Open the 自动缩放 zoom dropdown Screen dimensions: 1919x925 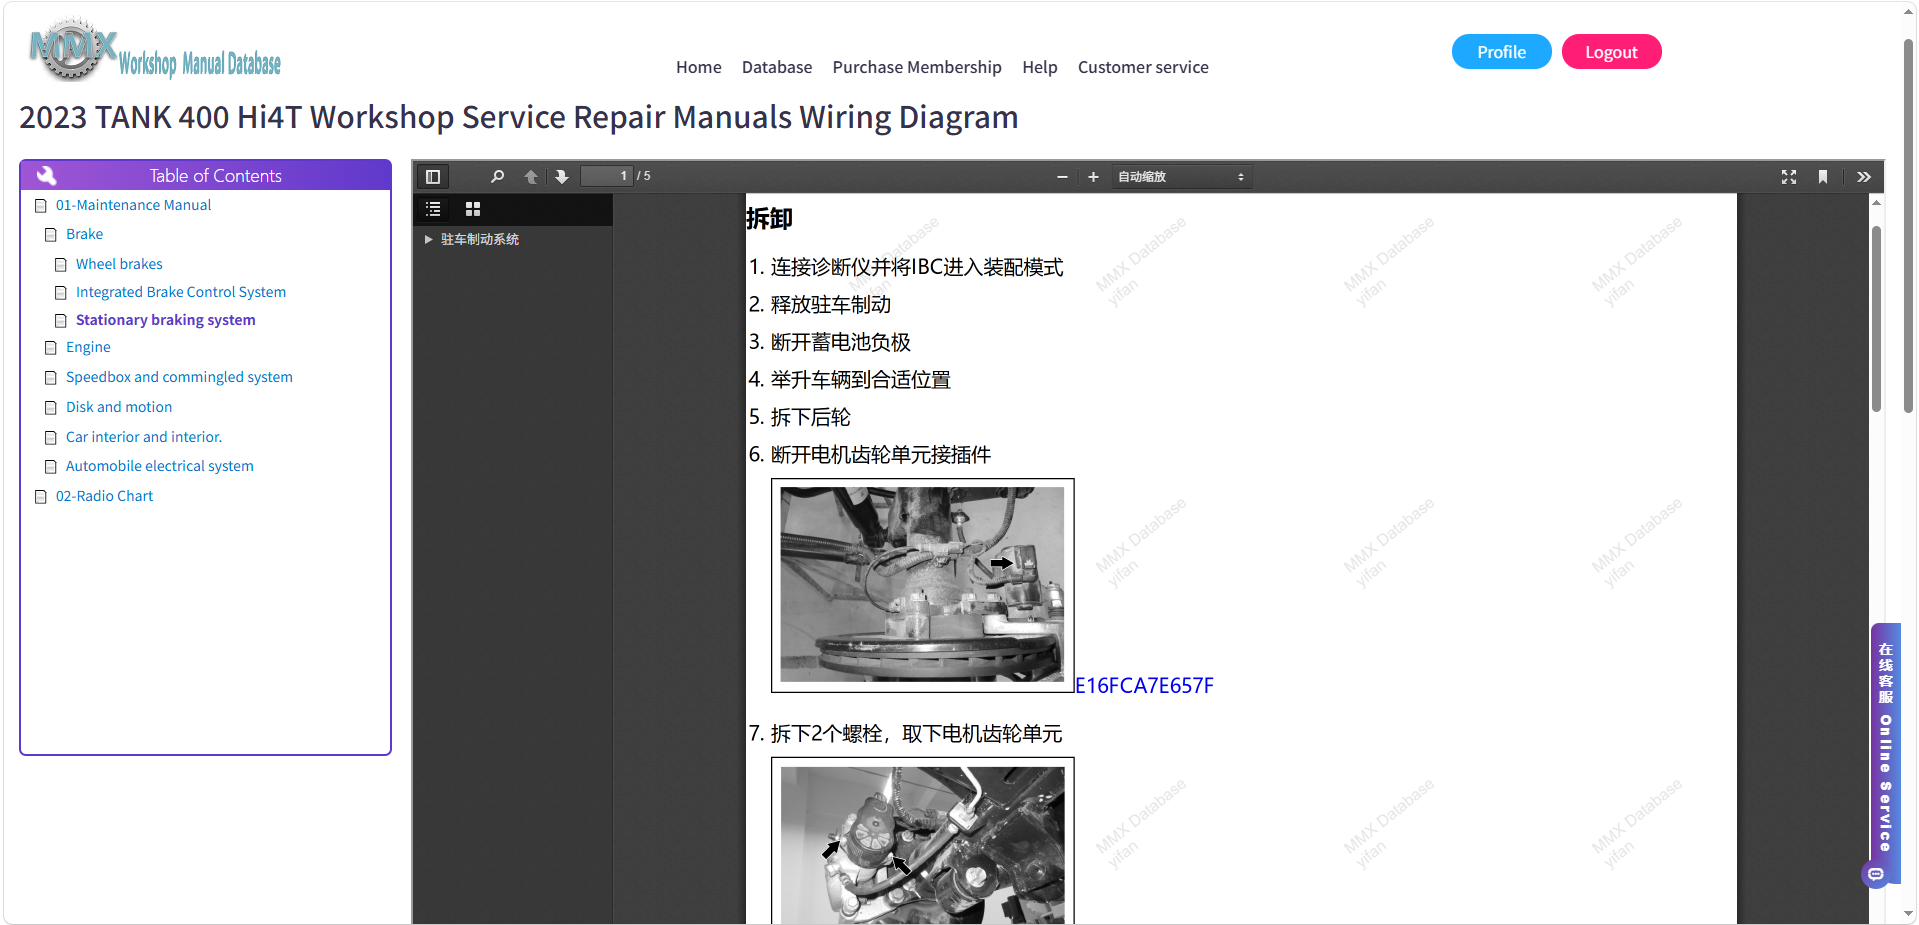1181,177
